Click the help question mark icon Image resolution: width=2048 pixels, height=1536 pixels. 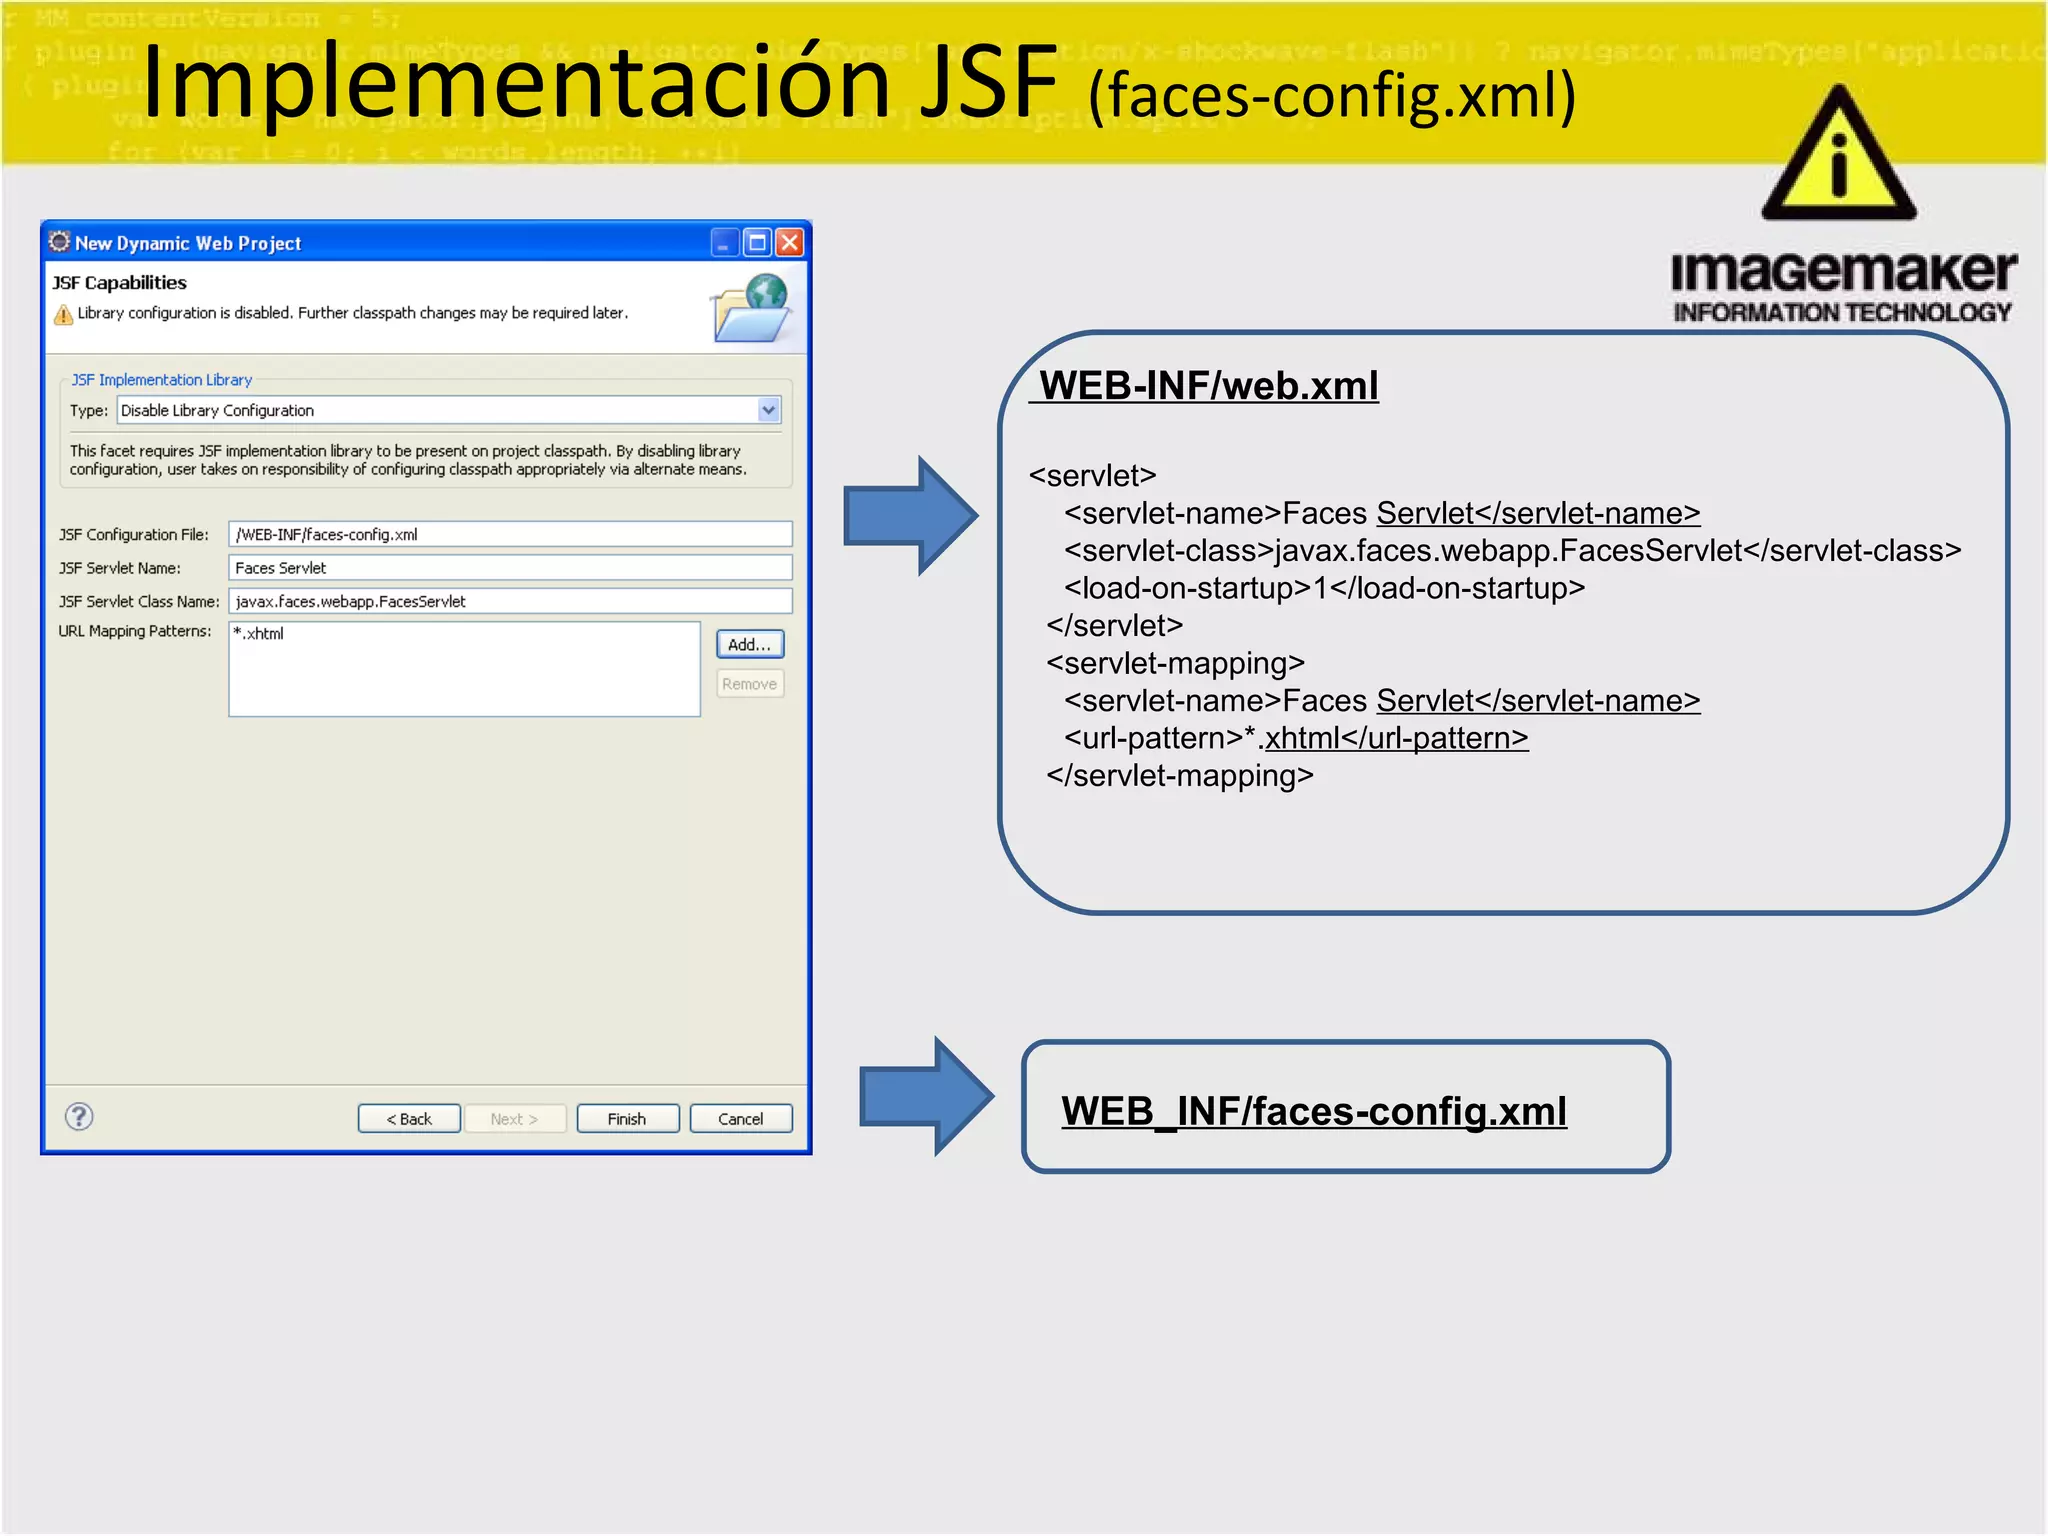79,1116
